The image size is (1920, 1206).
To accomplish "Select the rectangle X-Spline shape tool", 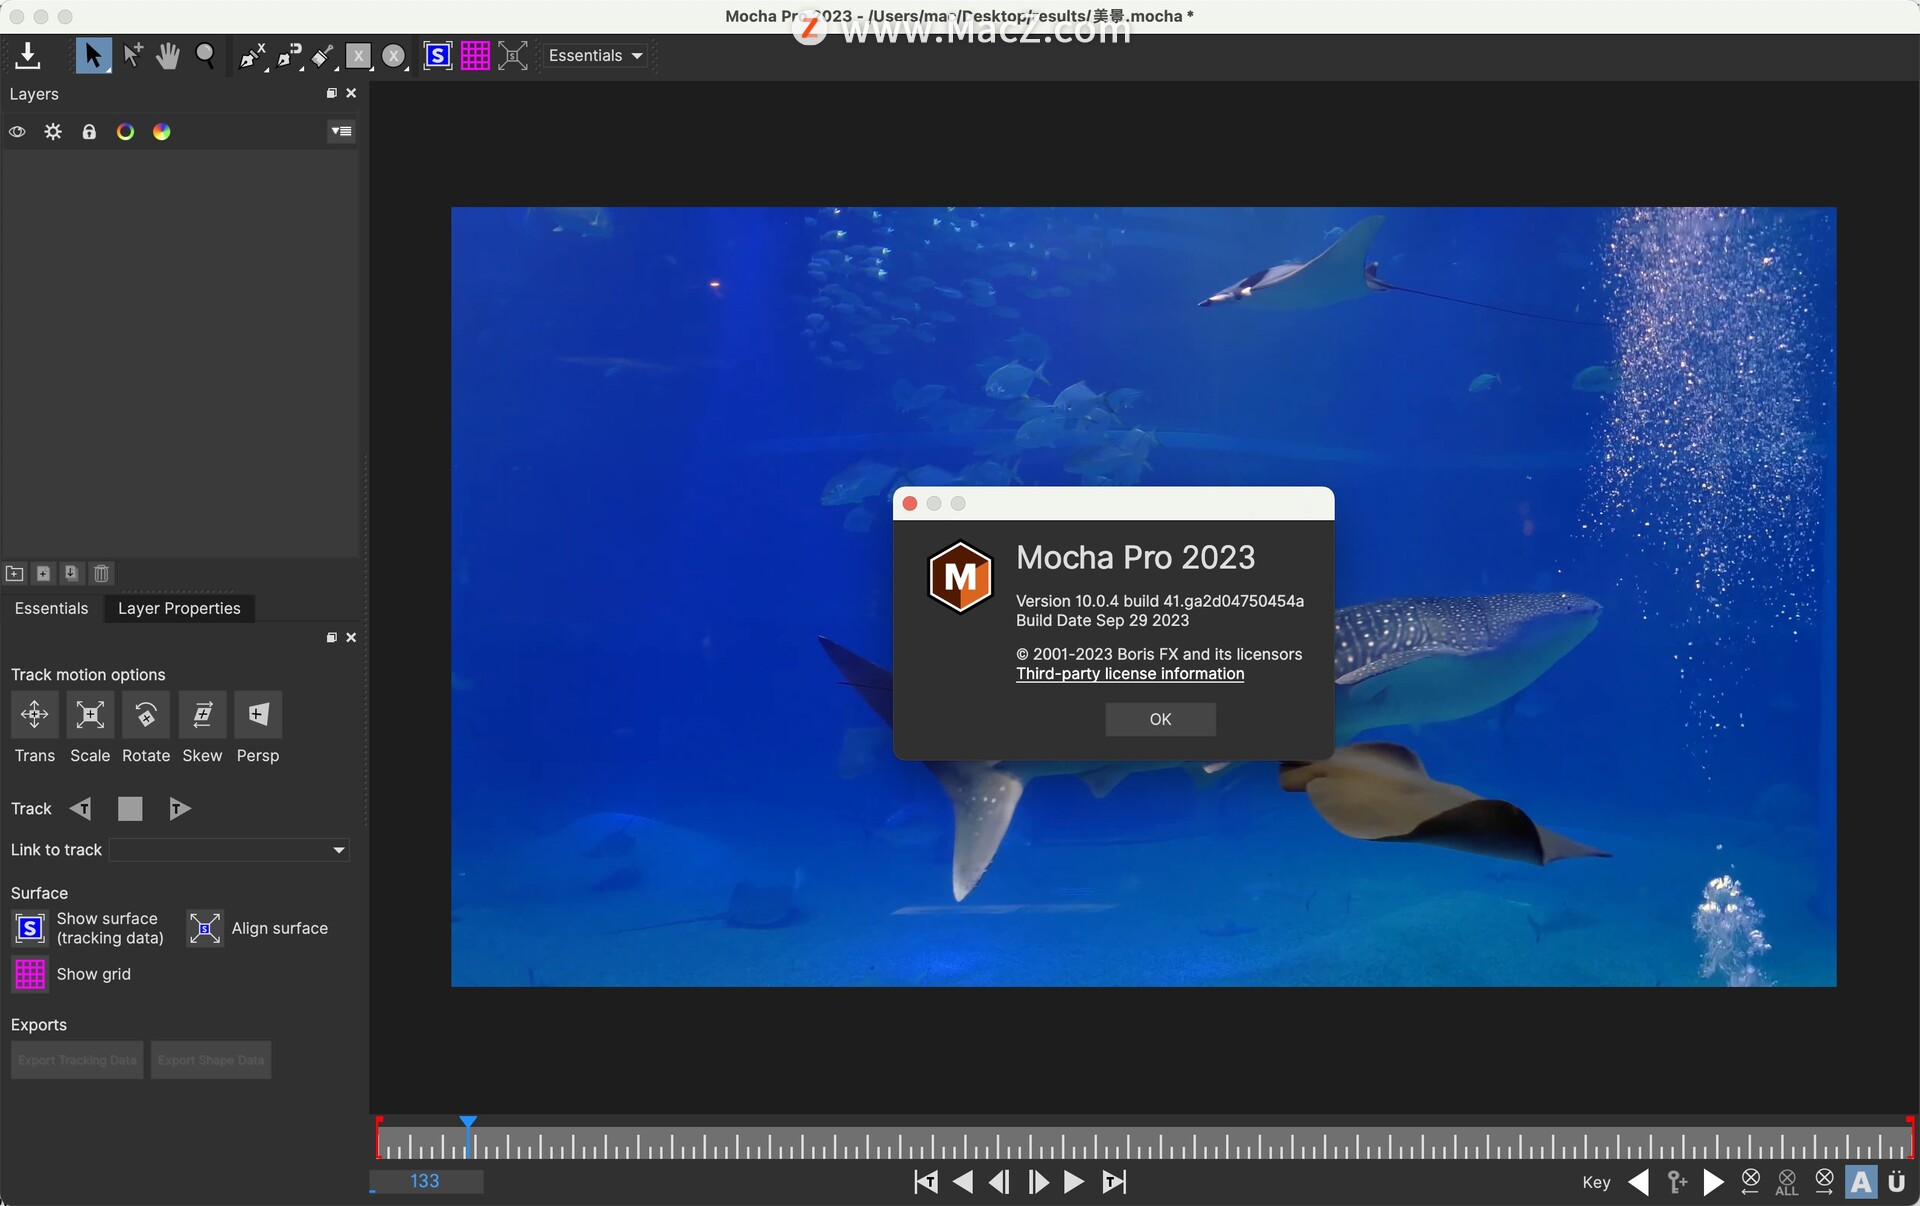I will click(x=358, y=56).
